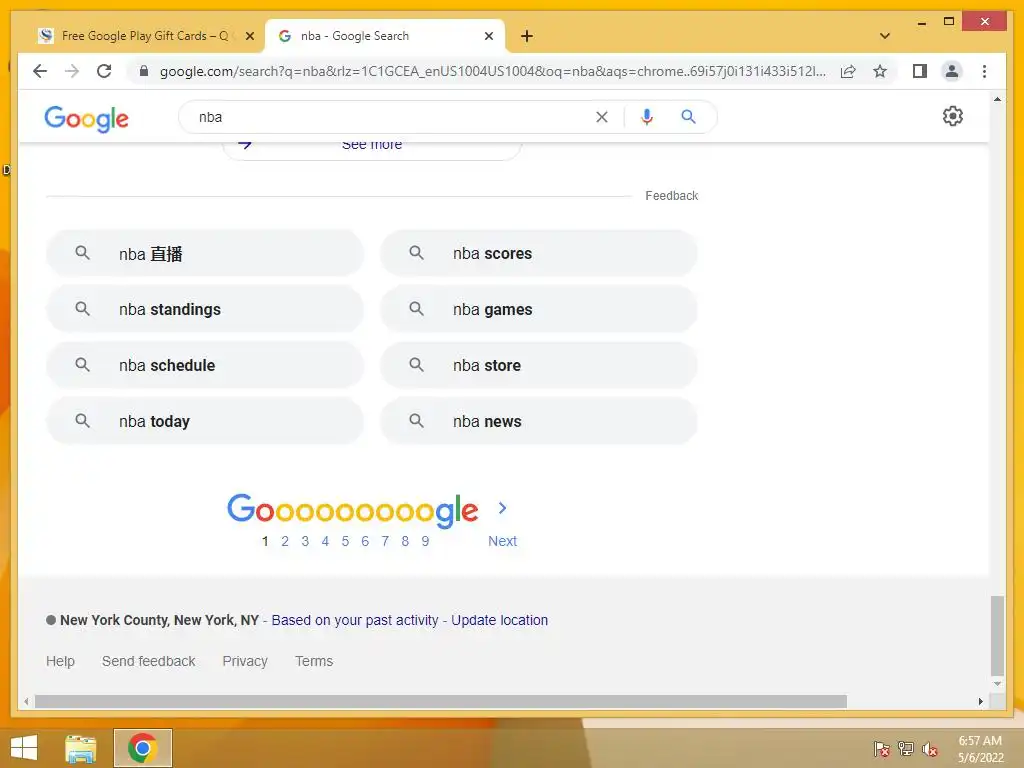Bookmark this page with the star icon
Image resolution: width=1024 pixels, height=768 pixels.
[880, 71]
